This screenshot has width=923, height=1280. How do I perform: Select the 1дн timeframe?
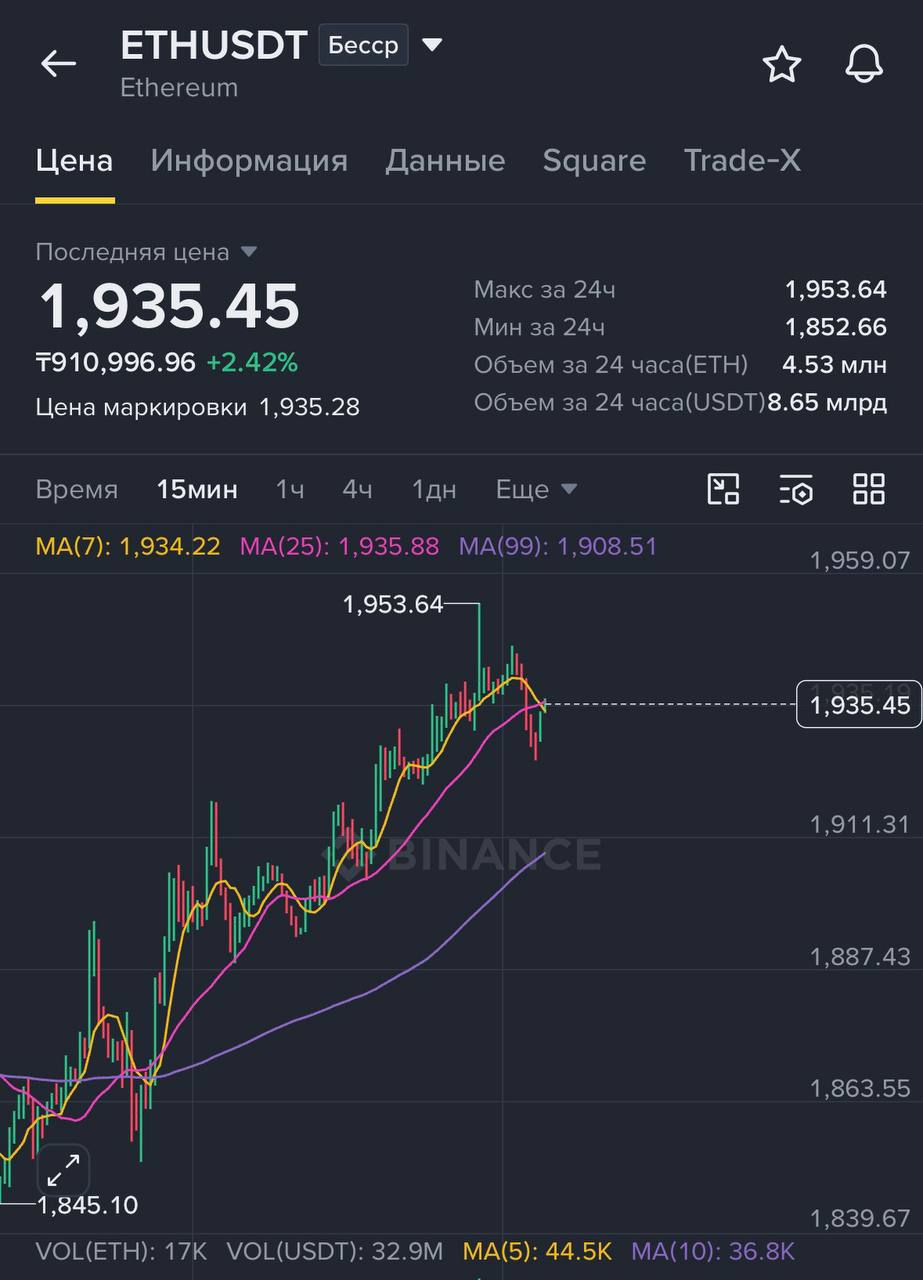point(434,489)
